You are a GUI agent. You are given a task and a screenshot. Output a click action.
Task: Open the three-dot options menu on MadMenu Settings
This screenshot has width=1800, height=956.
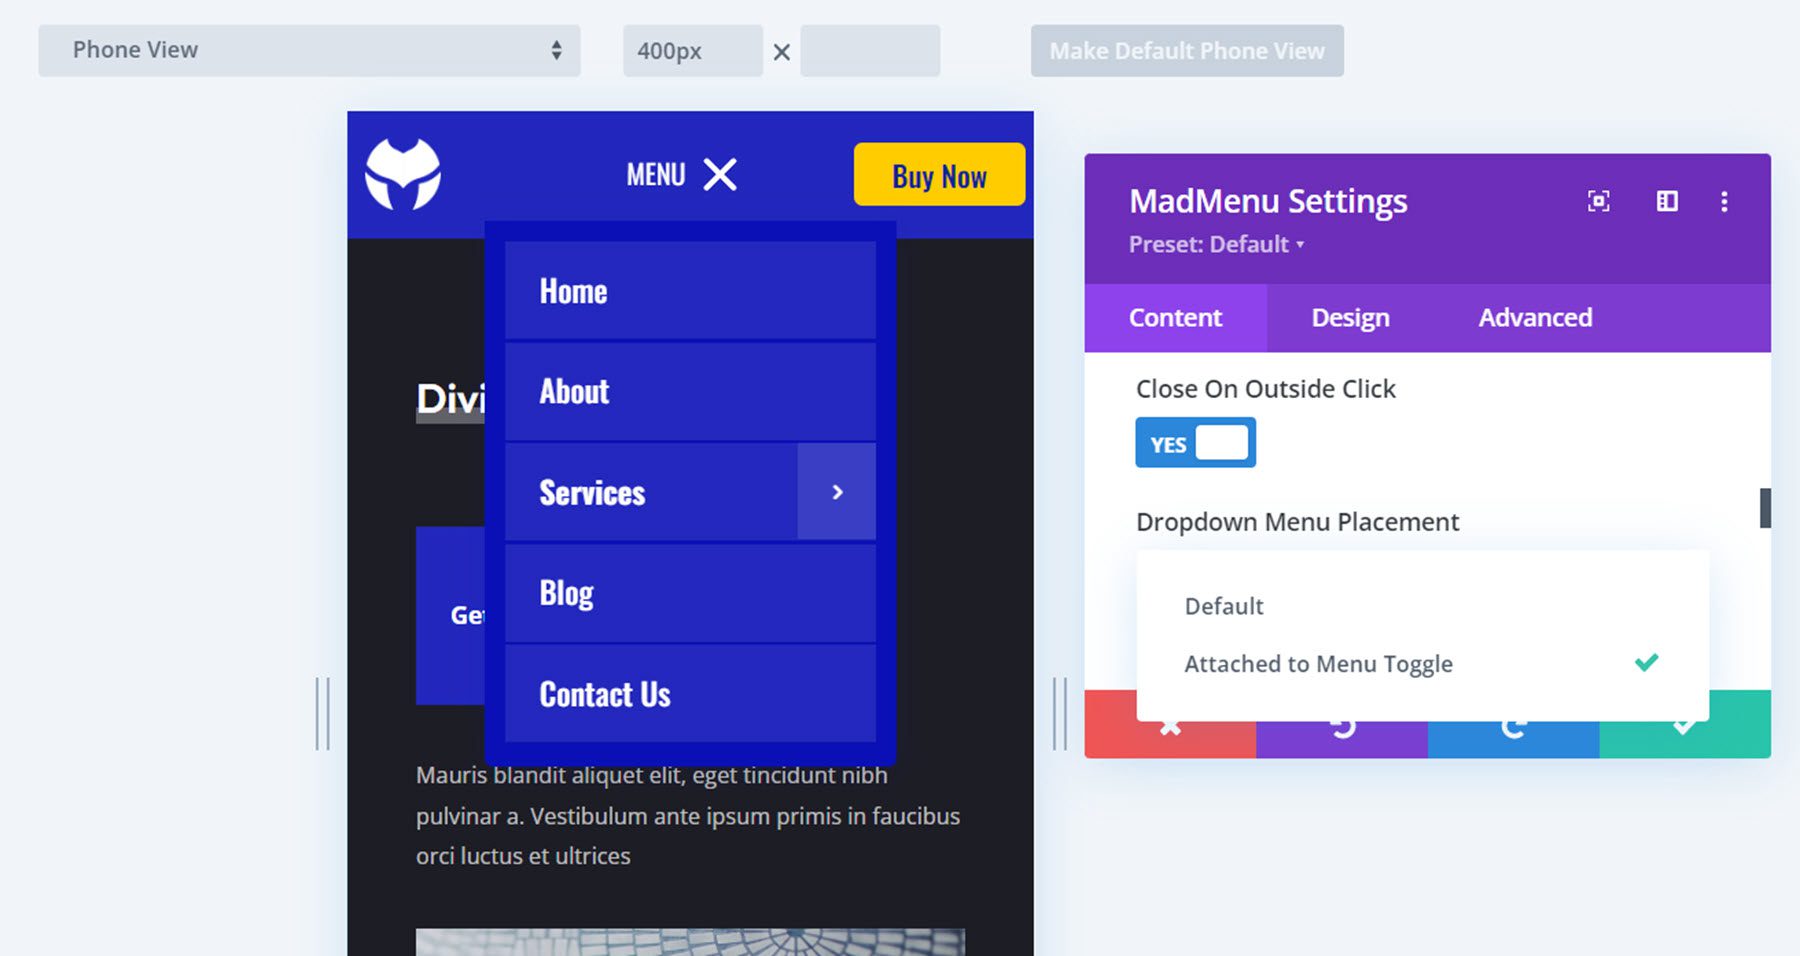pos(1724,202)
